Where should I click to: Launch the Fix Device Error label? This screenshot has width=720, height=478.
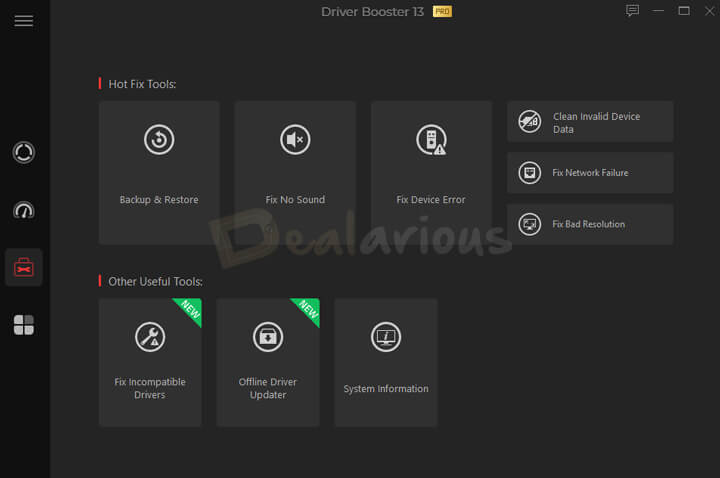pyautogui.click(x=431, y=200)
